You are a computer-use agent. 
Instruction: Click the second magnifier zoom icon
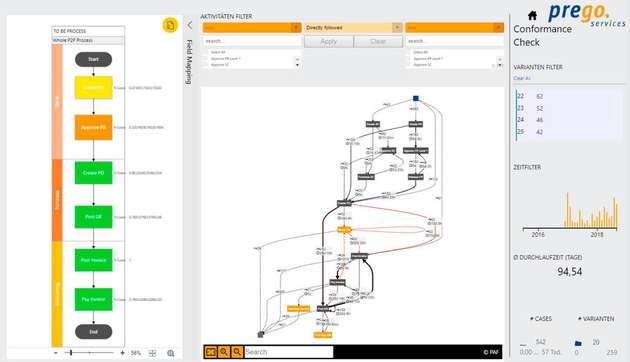[x=237, y=352]
